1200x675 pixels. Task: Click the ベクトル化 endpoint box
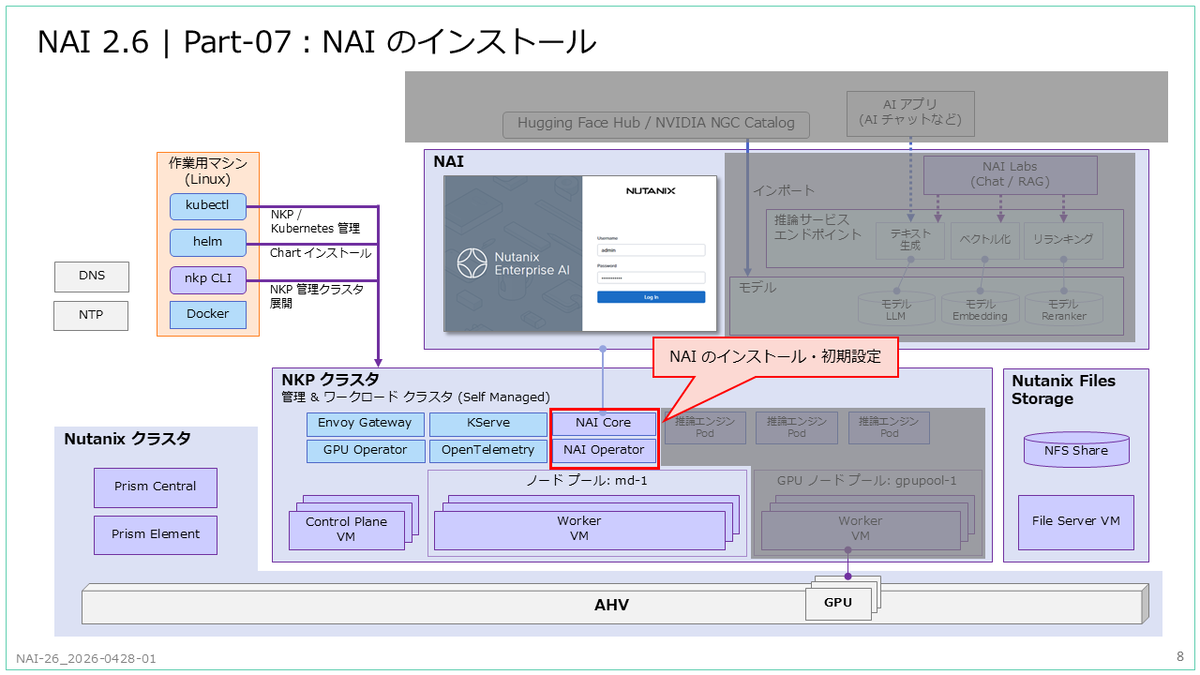985,240
